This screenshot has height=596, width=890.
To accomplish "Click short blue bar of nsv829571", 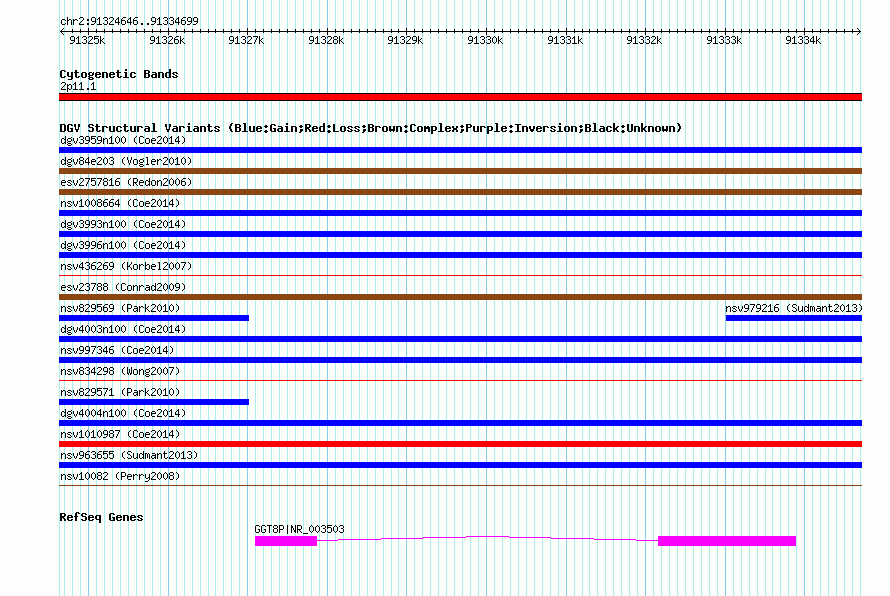I will click(x=154, y=402).
